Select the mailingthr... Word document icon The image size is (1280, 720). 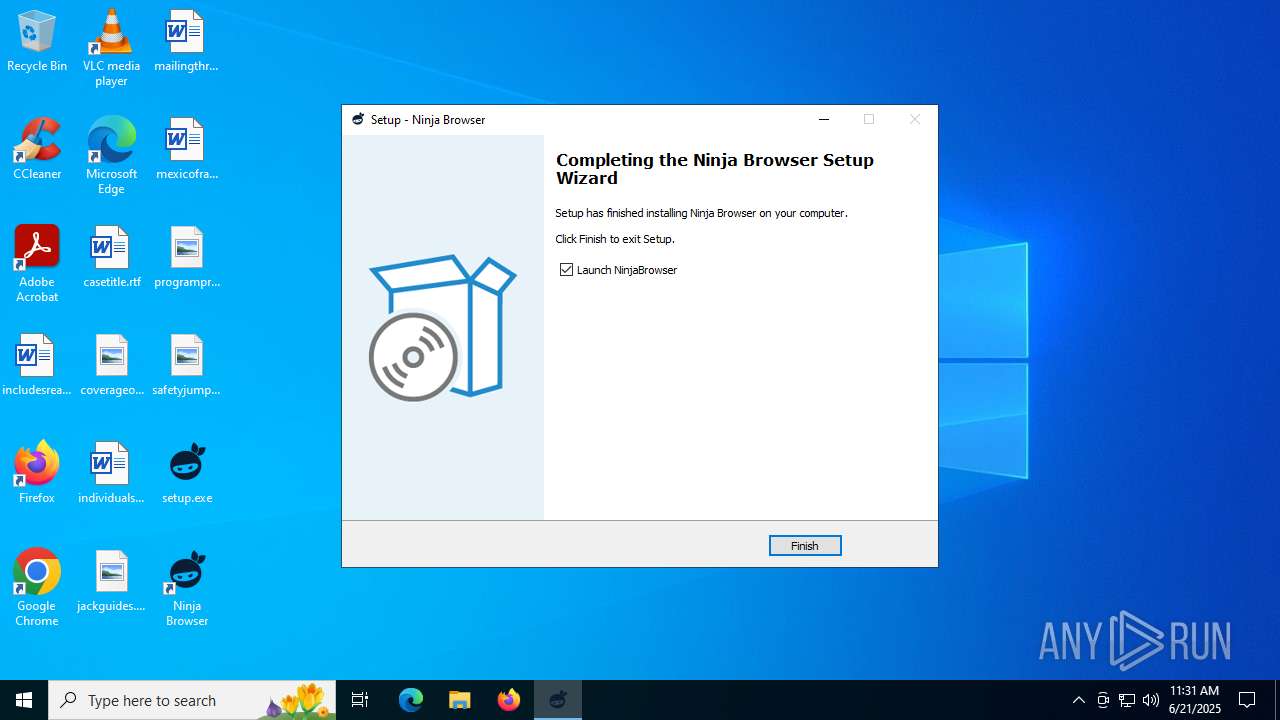[186, 41]
